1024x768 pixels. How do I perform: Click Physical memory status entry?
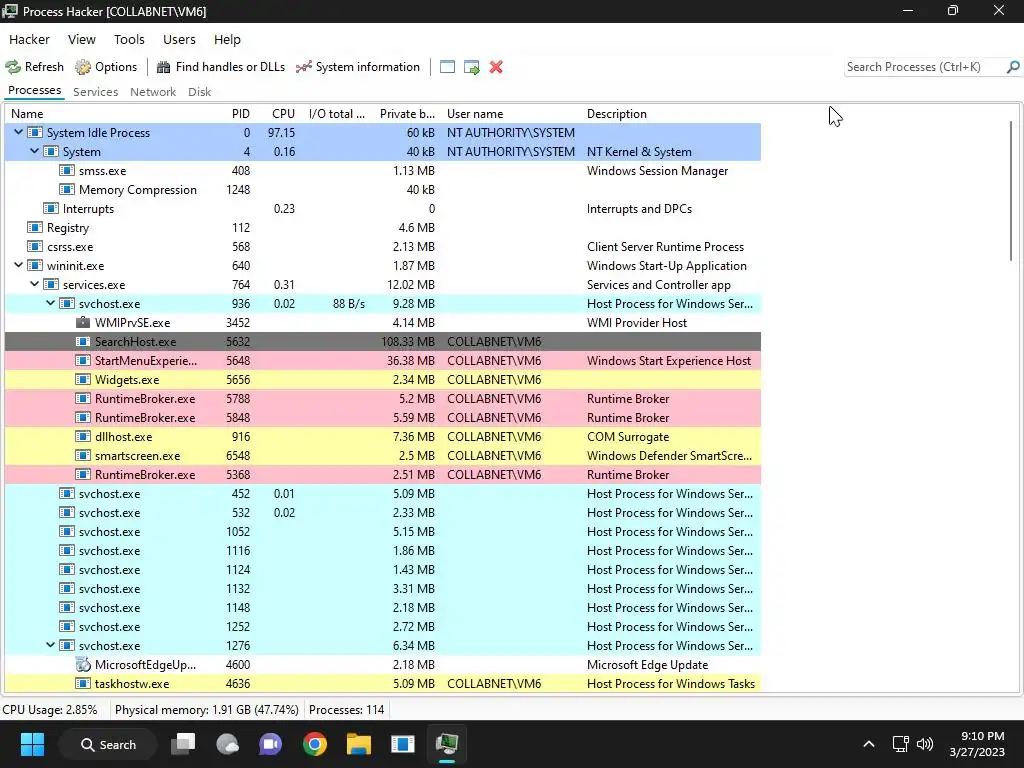pos(206,710)
